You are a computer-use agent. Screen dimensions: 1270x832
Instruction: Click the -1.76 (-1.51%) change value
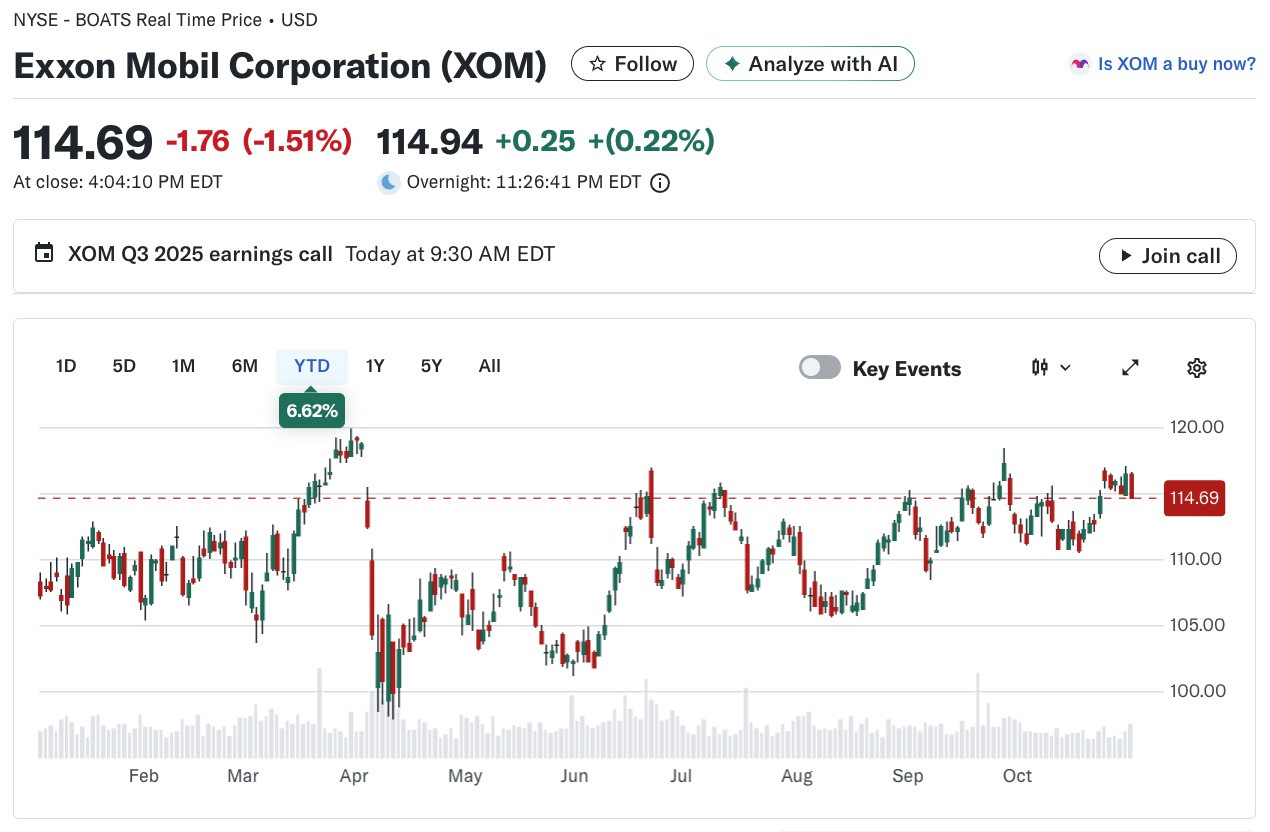[x=259, y=141]
